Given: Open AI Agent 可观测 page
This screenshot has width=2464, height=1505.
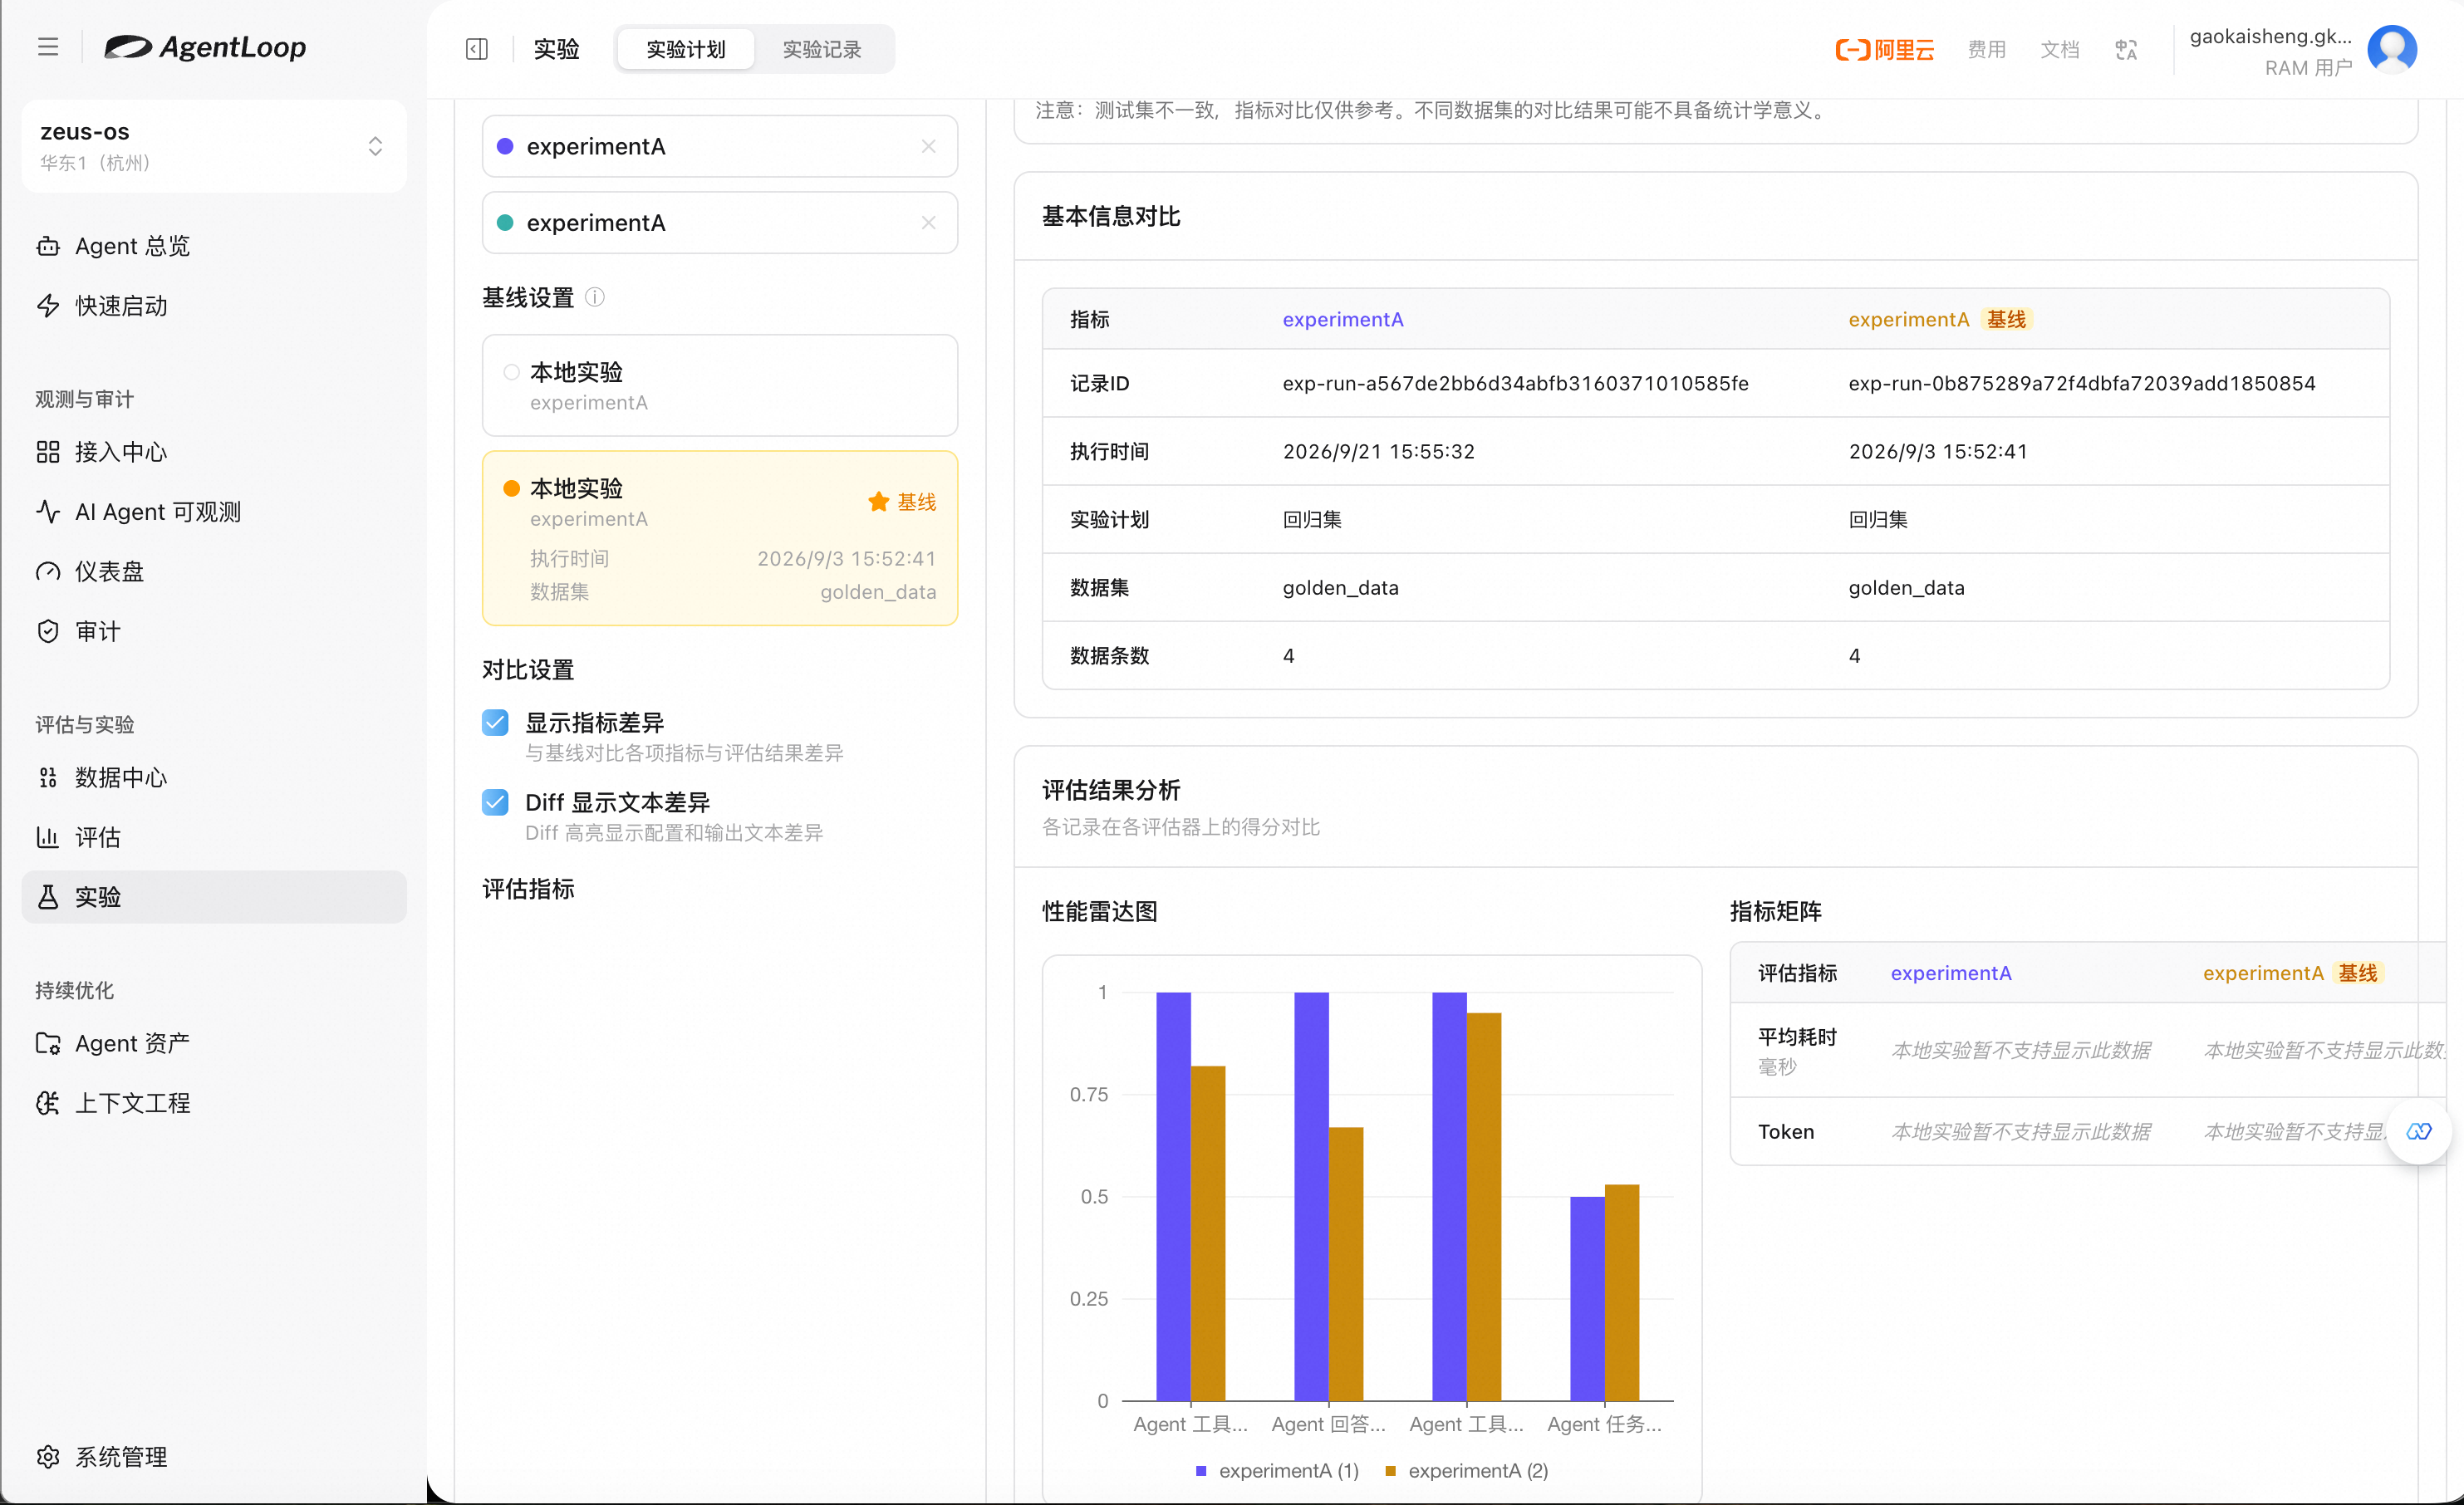Looking at the screenshot, I should pyautogui.click(x=214, y=512).
